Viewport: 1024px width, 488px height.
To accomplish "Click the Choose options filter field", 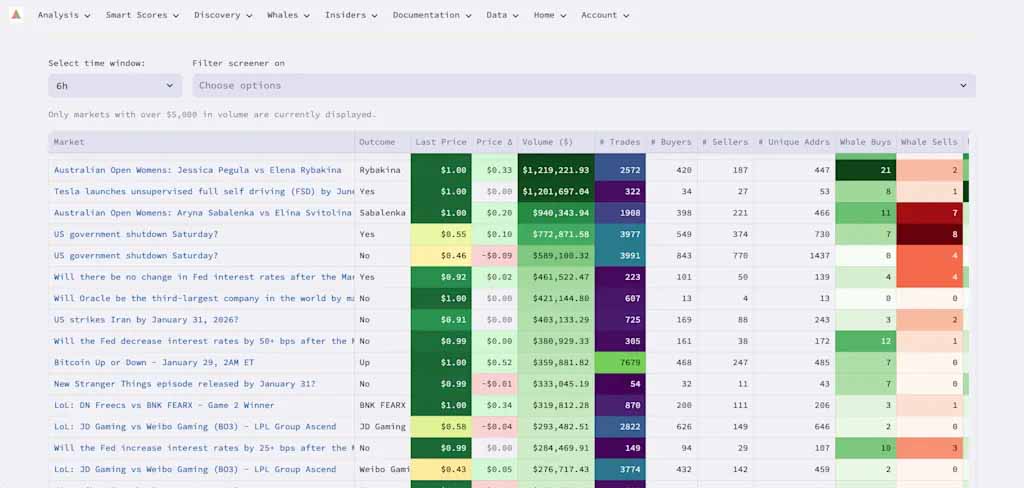I will tap(584, 86).
